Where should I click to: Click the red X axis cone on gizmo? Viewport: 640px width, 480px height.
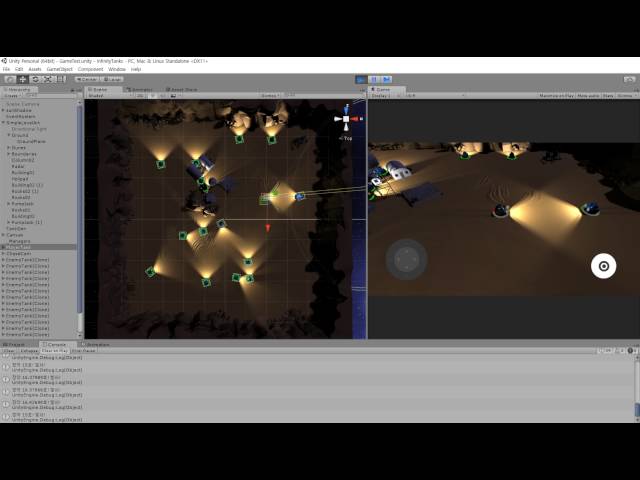point(354,119)
